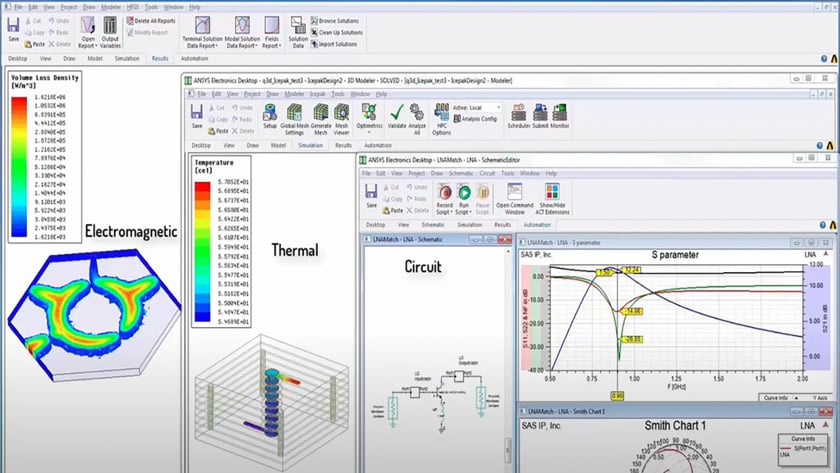Screen dimensions: 840x473
Task: Open HFSS menu in top window
Action: pyautogui.click(x=132, y=7)
